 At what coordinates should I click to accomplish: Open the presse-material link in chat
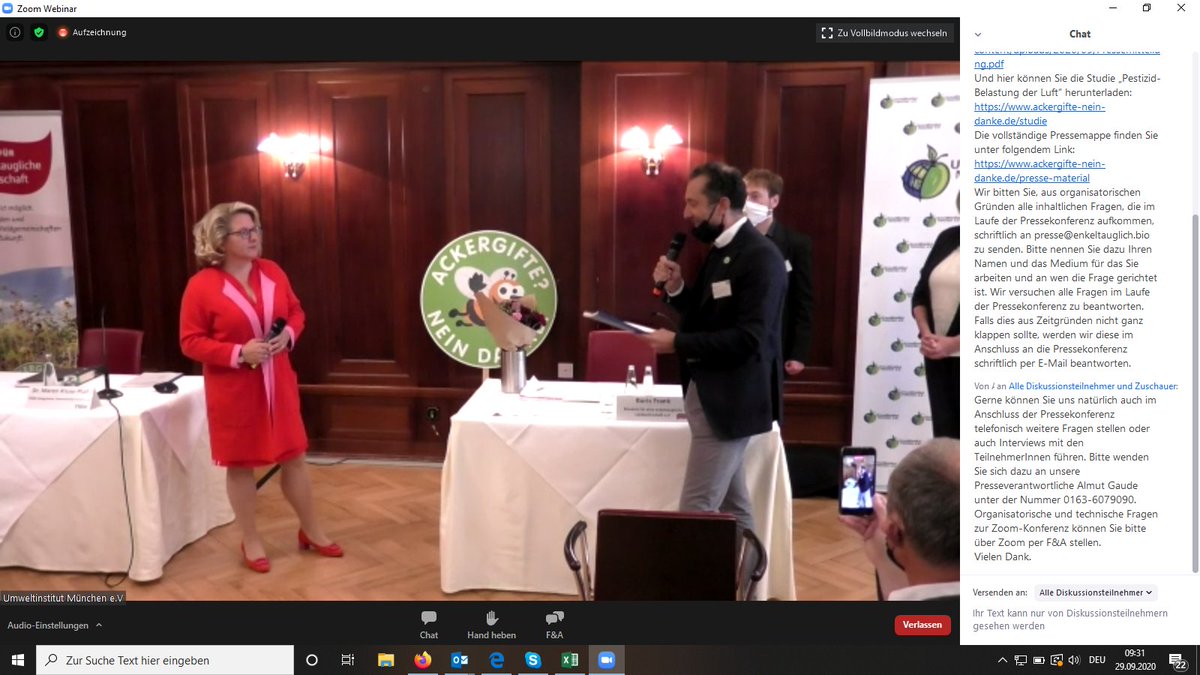[1040, 170]
